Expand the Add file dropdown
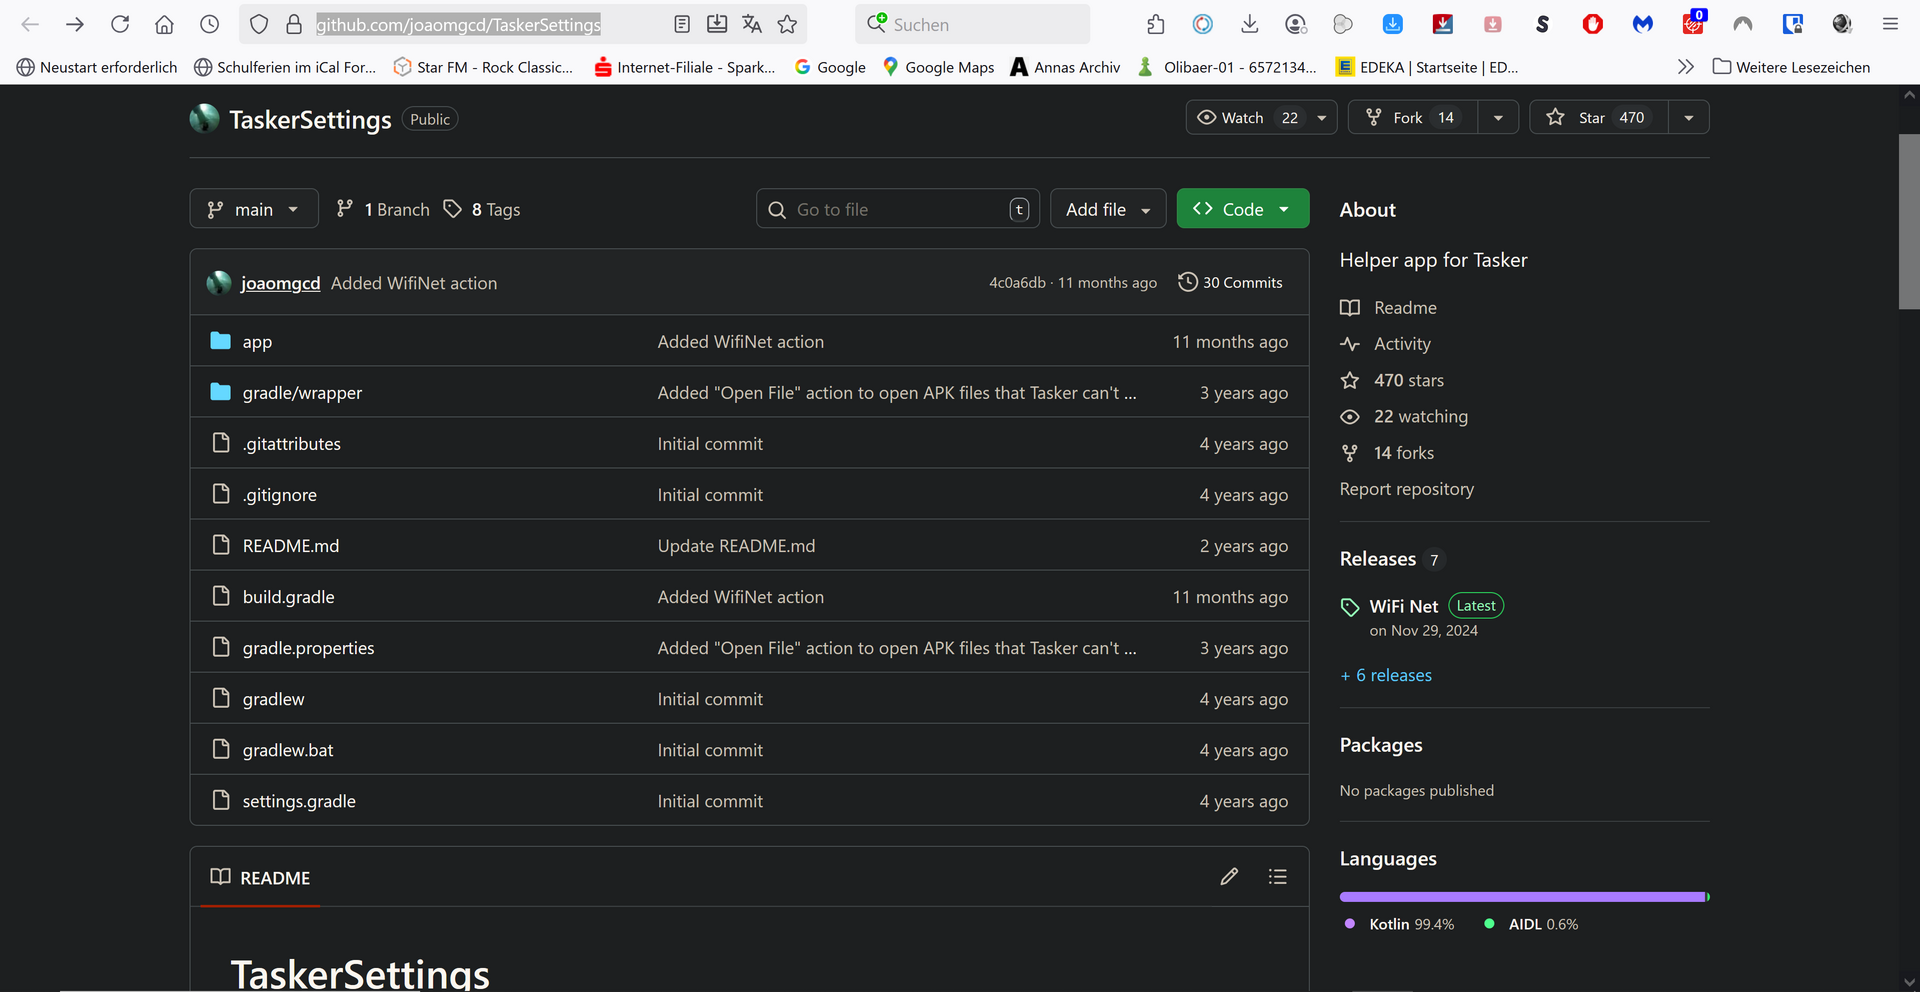The width and height of the screenshot is (1920, 992). (1107, 209)
